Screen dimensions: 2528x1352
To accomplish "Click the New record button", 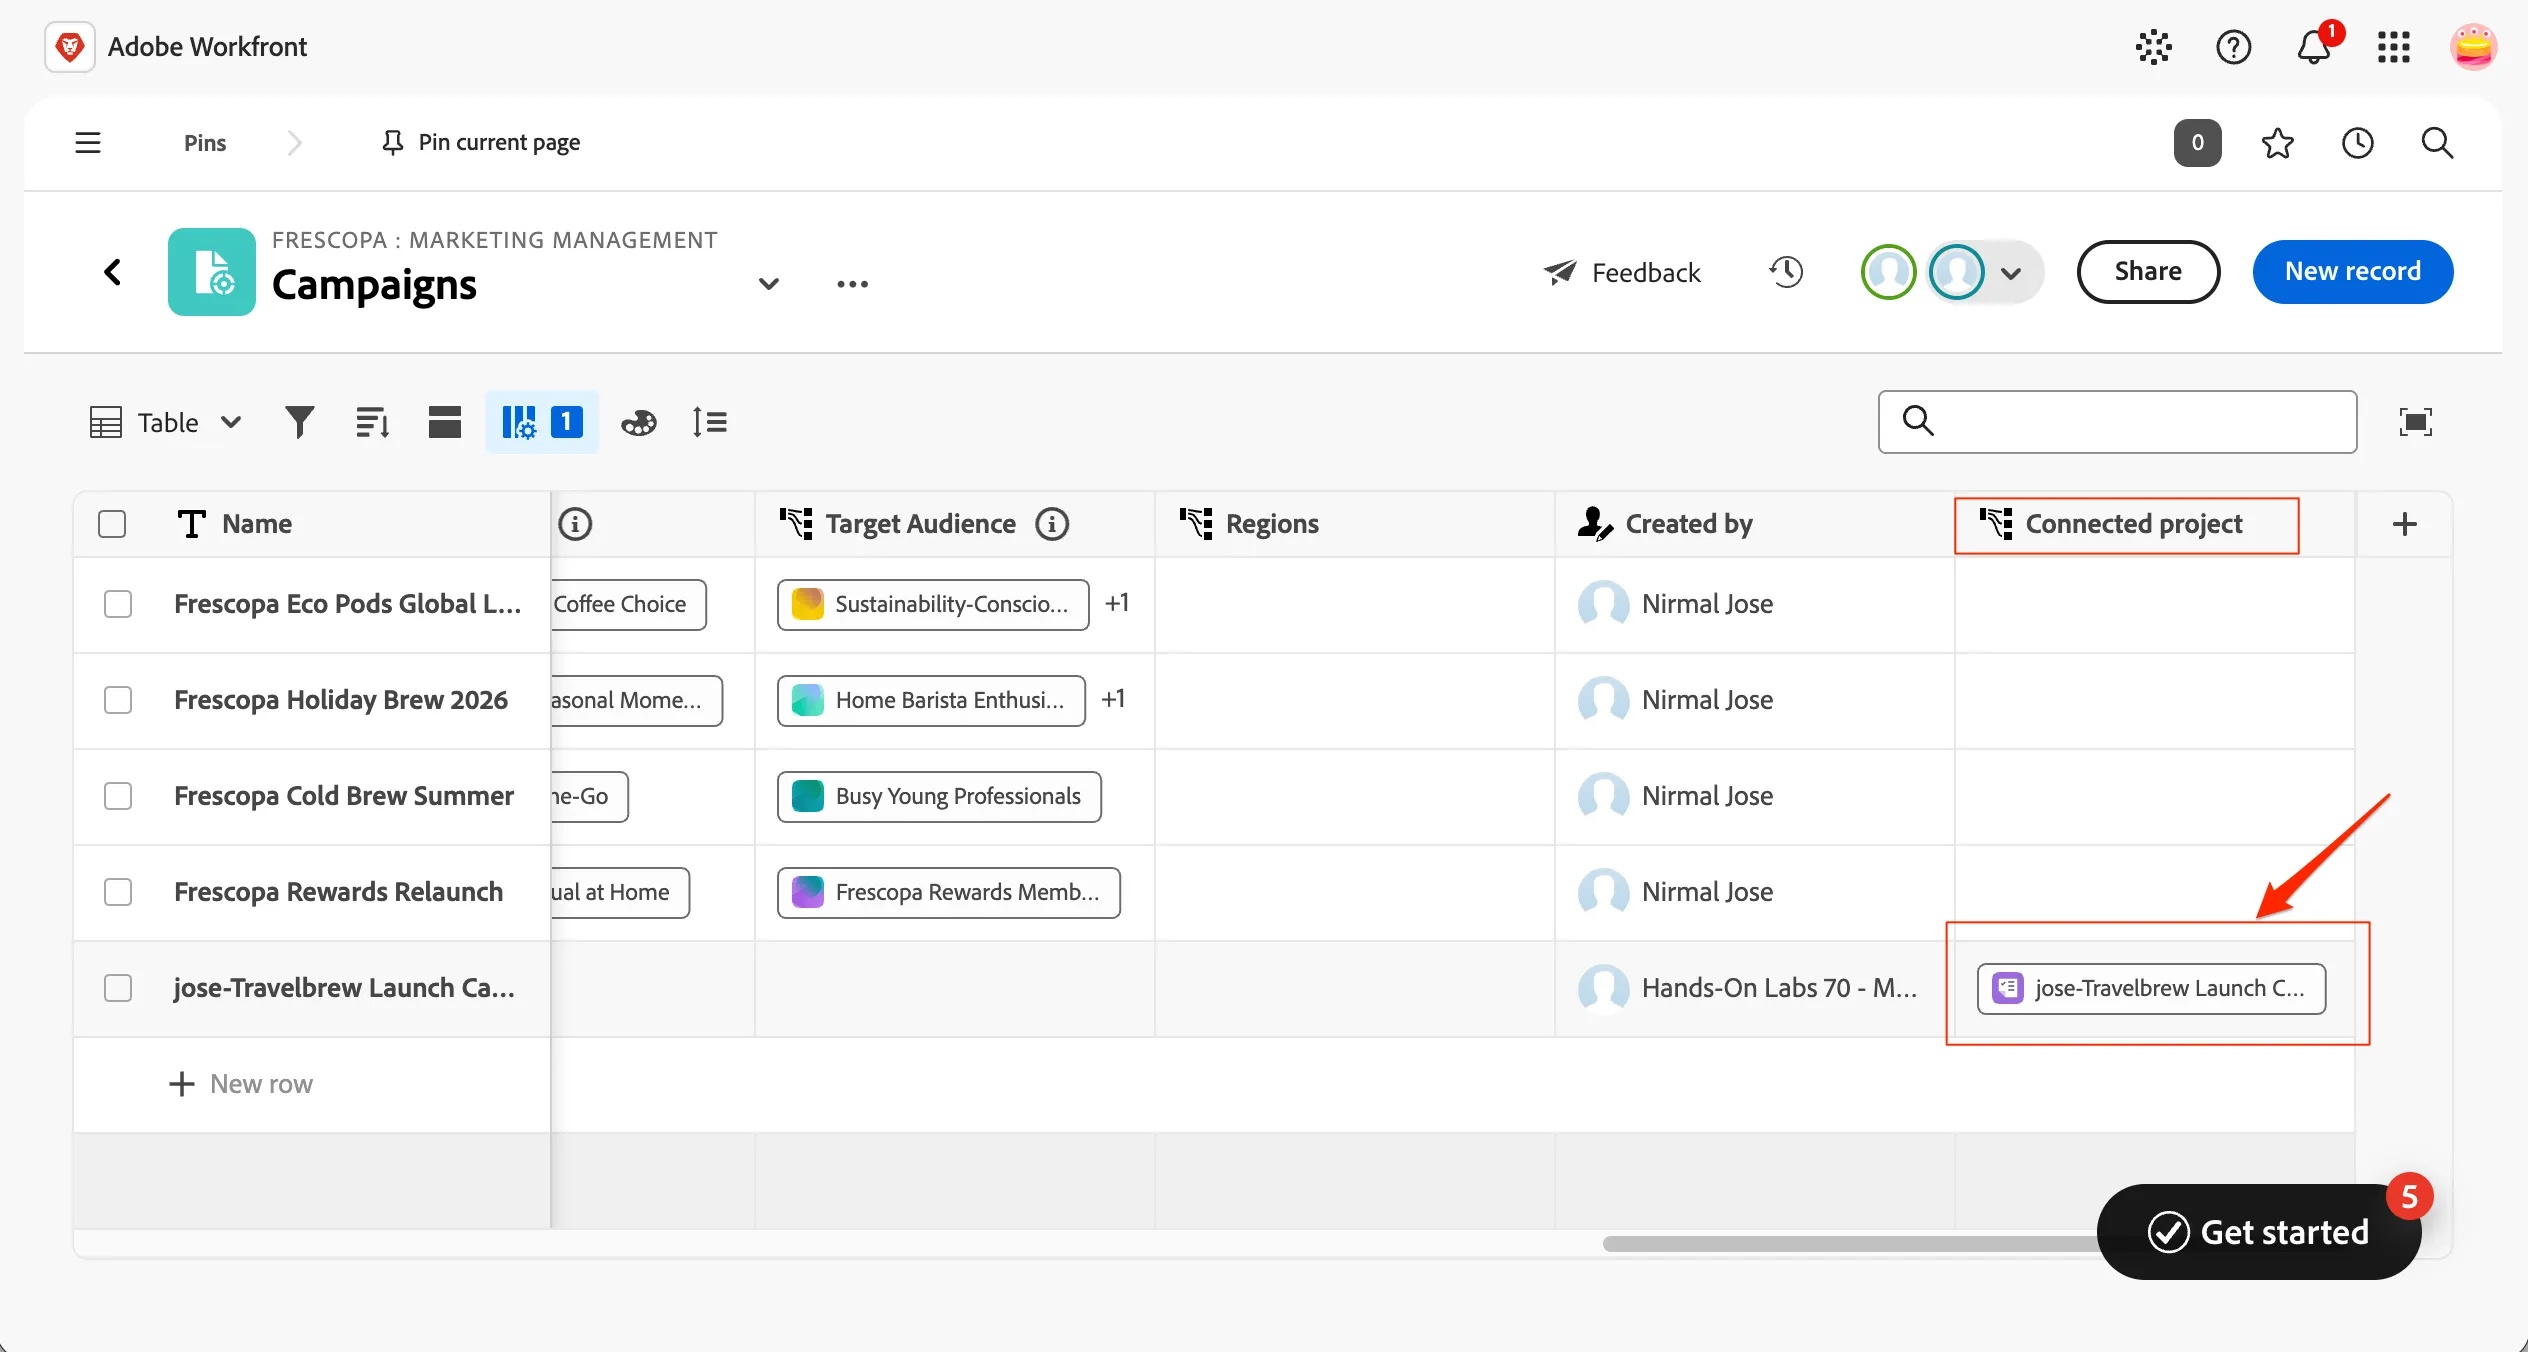I will tap(2352, 272).
